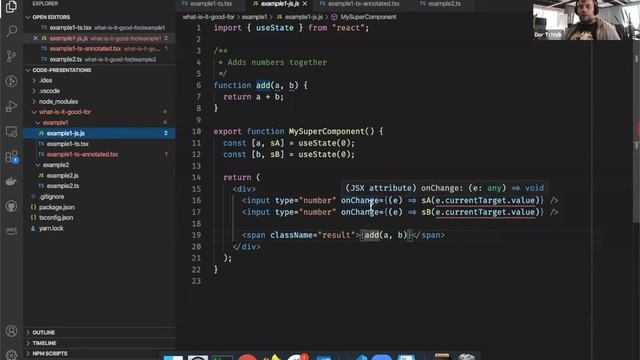
Task: Open the Source Control view
Action: pyautogui.click(x=11, y=56)
